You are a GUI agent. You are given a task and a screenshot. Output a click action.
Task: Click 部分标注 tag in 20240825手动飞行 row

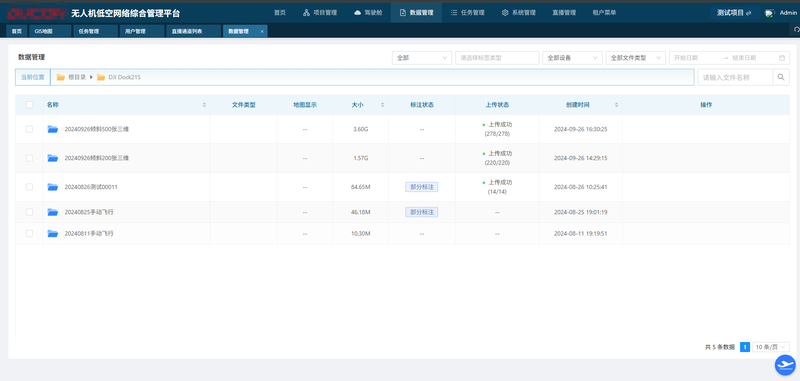coord(422,212)
